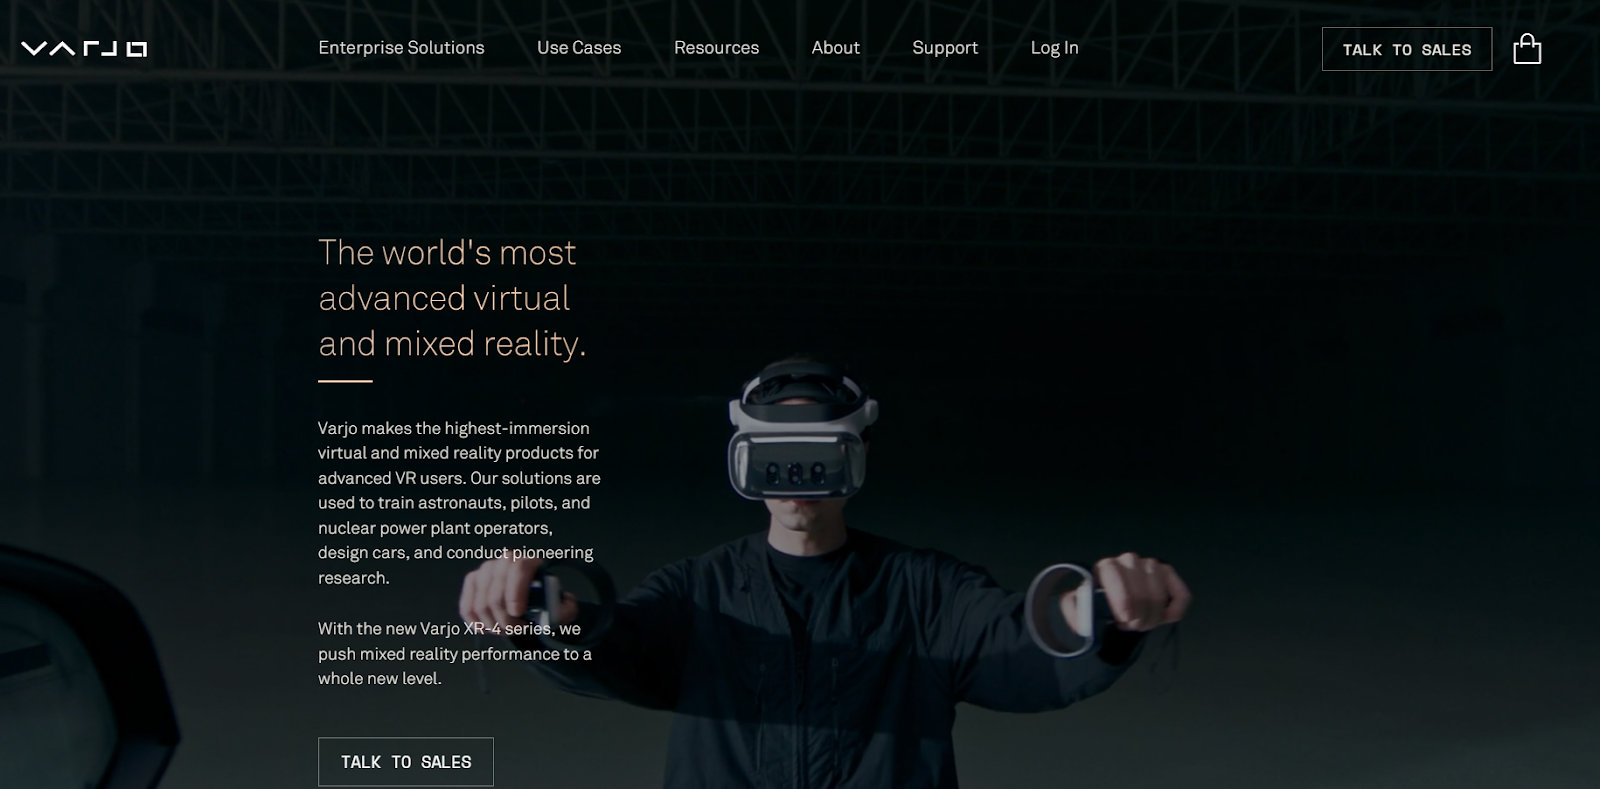Open the Enterprise Solutions menu
Image resolution: width=1600 pixels, height=789 pixels.
pyautogui.click(x=401, y=48)
